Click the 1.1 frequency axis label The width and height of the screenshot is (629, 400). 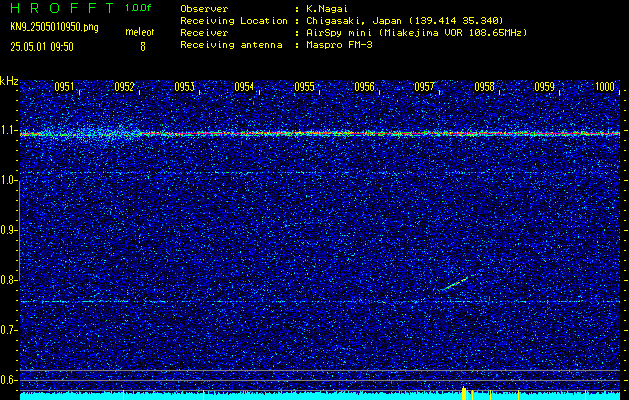[x=8, y=130]
